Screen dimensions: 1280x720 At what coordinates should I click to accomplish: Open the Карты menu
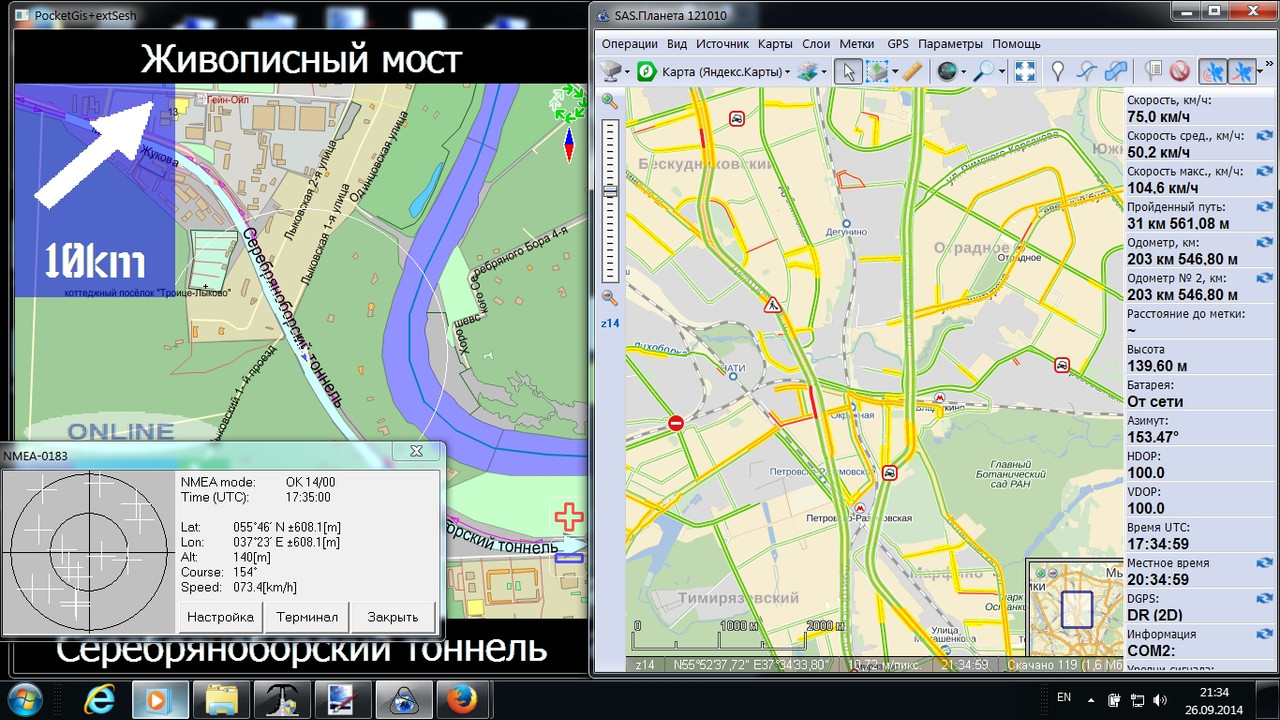(x=775, y=44)
